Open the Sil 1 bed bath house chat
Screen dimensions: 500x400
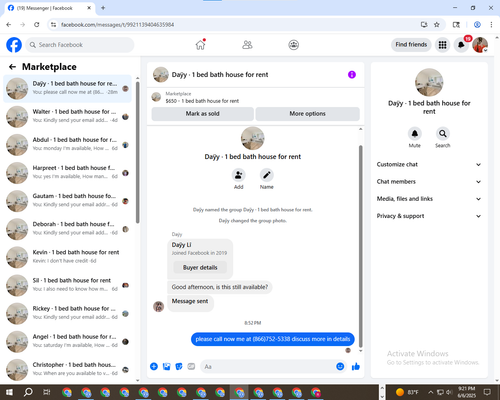(67, 285)
